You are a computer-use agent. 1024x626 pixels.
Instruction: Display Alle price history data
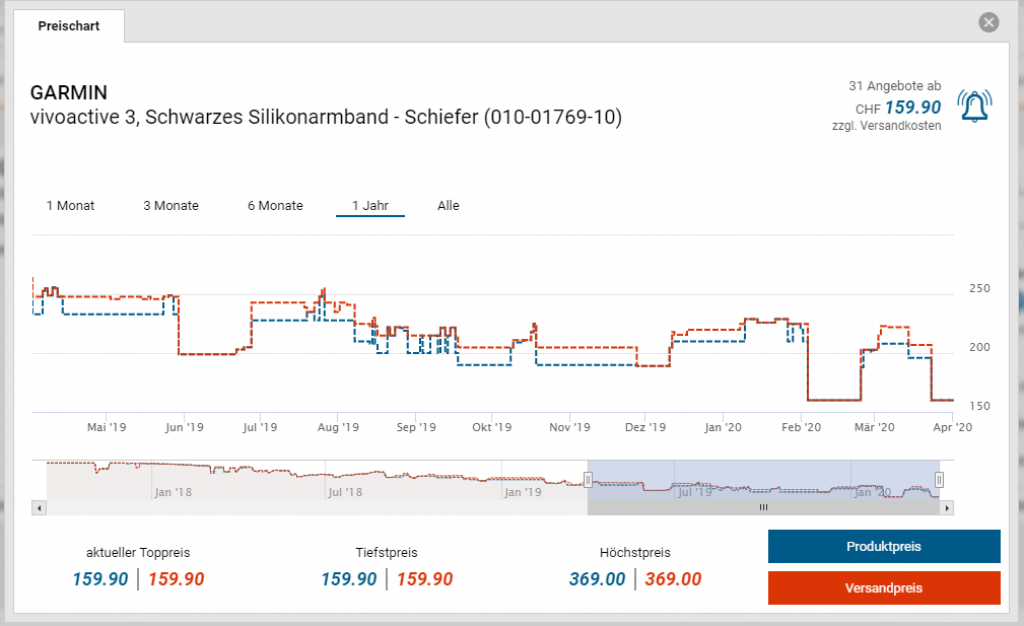(448, 206)
